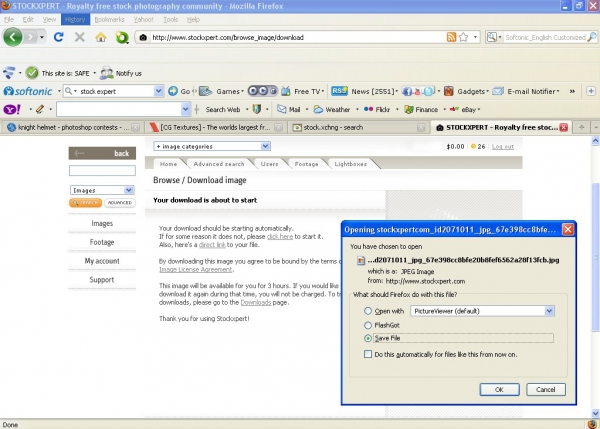Go to the Home page icon
Screen dimensions: 600x429
click(x=101, y=37)
